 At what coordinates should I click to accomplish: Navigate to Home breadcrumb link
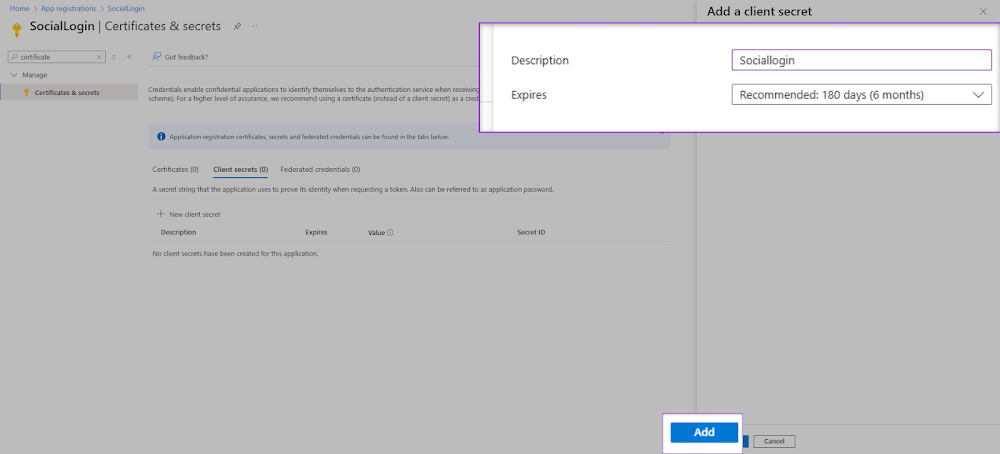tap(18, 8)
